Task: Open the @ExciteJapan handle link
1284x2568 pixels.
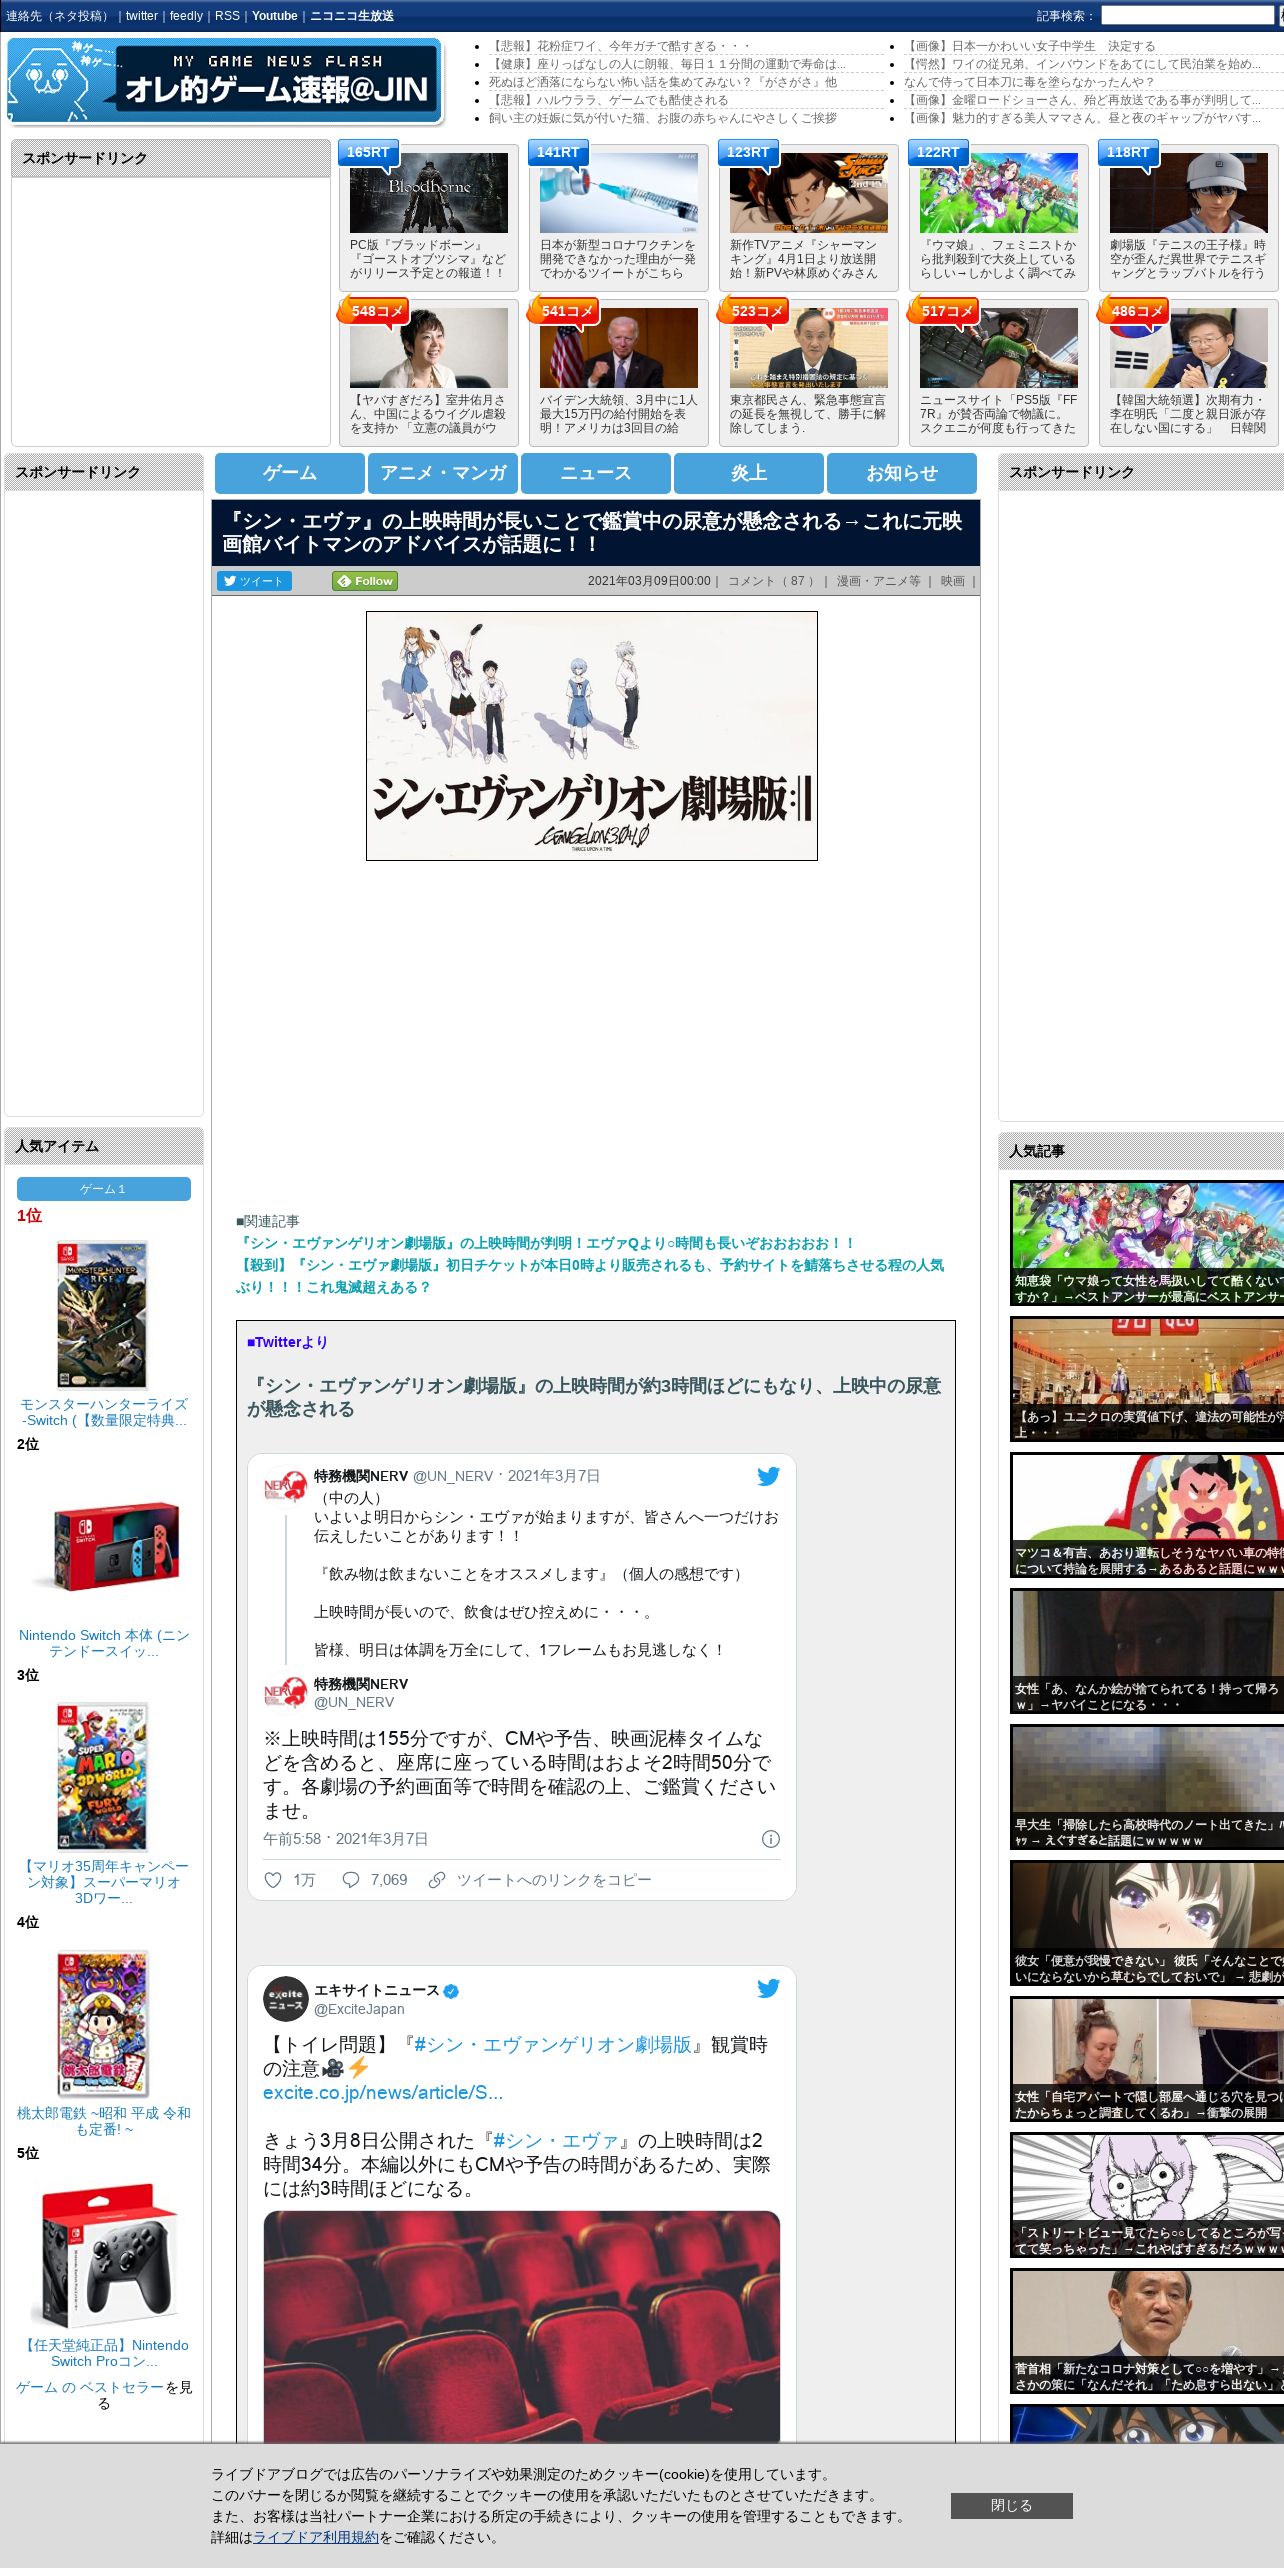Action: [x=359, y=2009]
